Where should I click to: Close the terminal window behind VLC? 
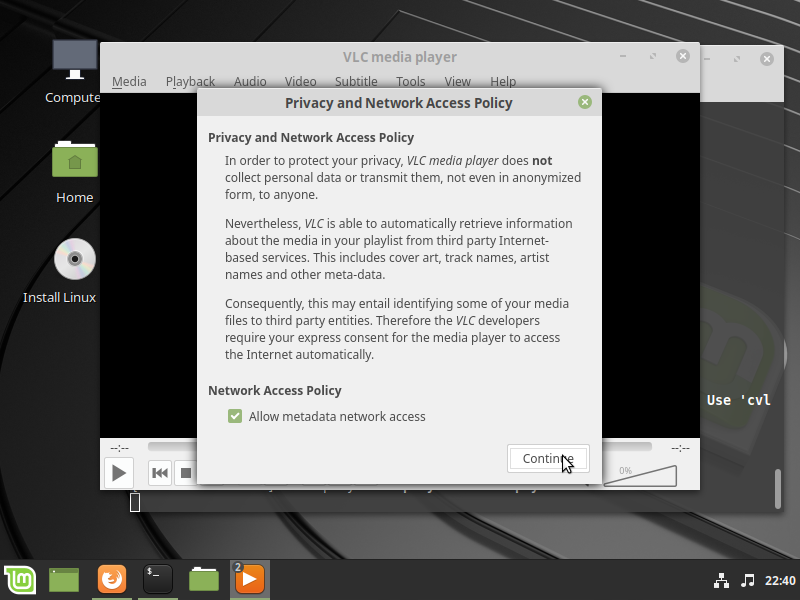click(x=766, y=59)
